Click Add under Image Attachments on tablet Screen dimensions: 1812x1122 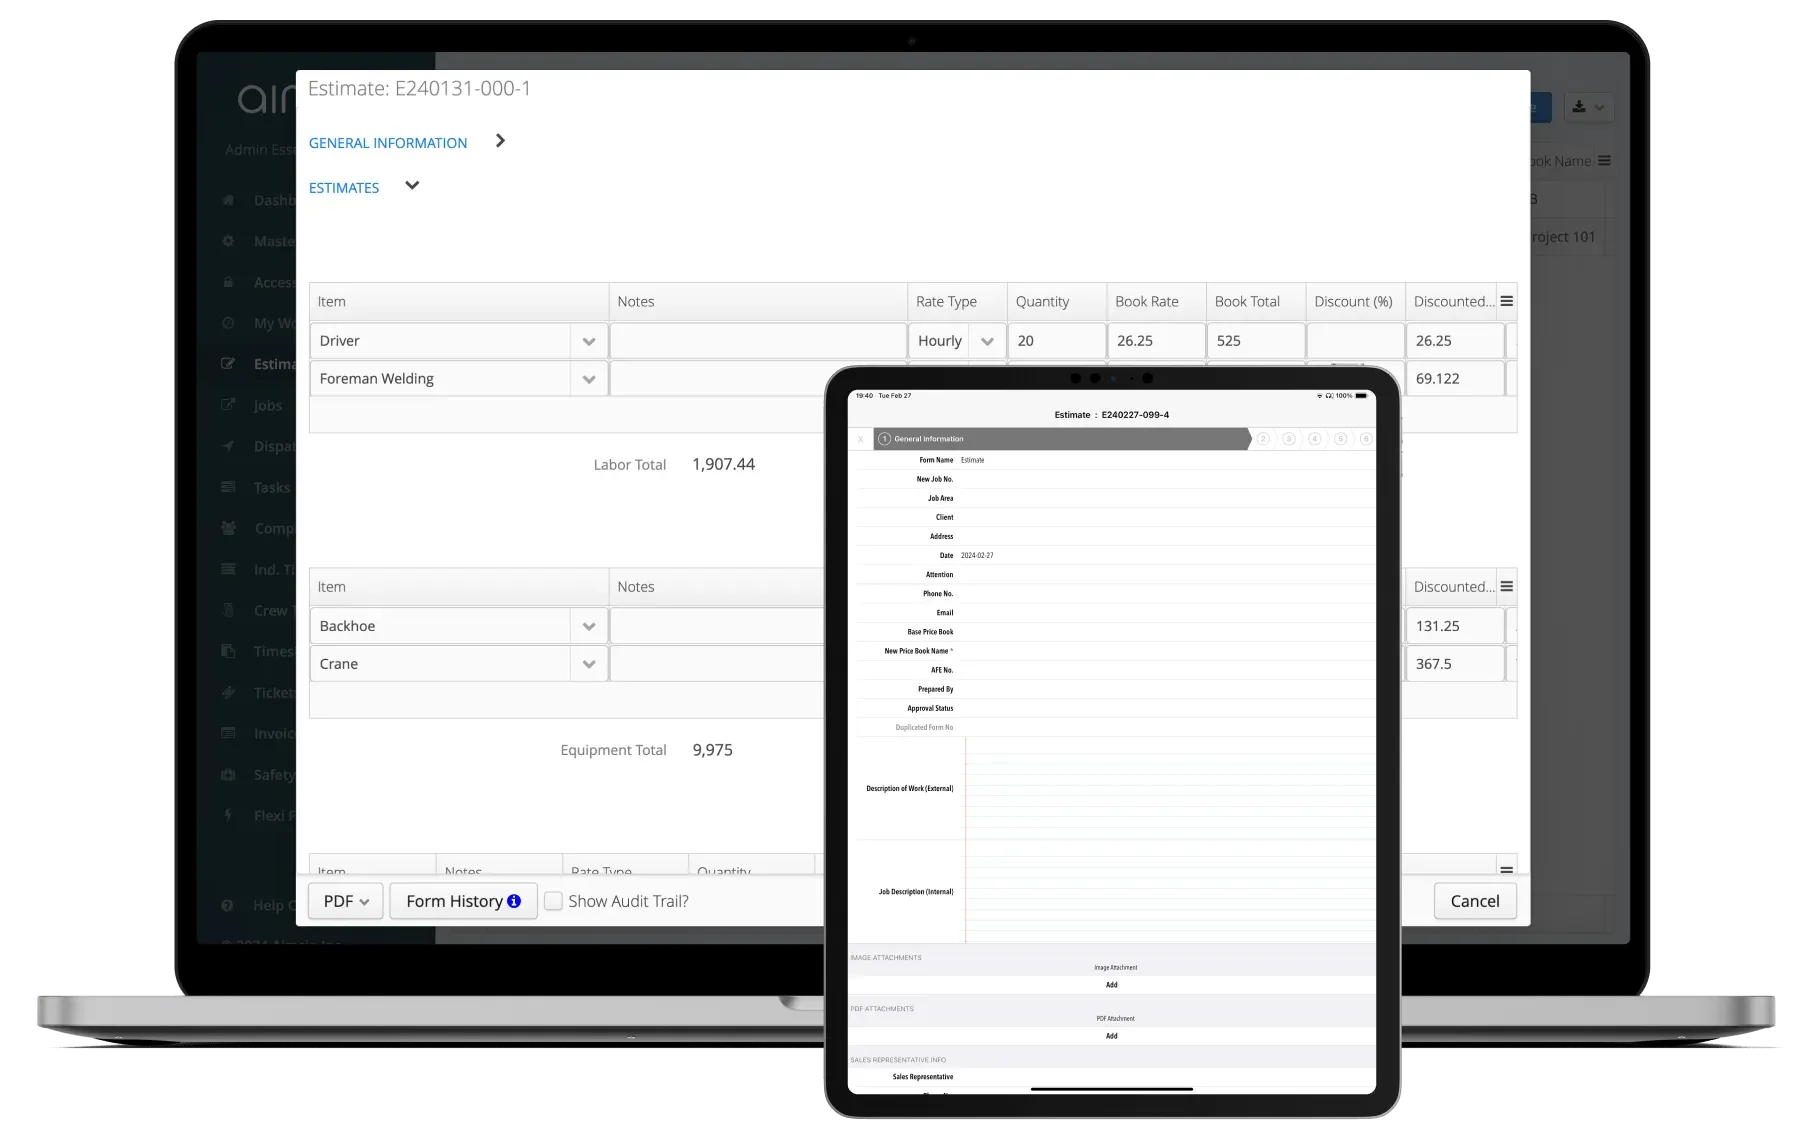1111,985
